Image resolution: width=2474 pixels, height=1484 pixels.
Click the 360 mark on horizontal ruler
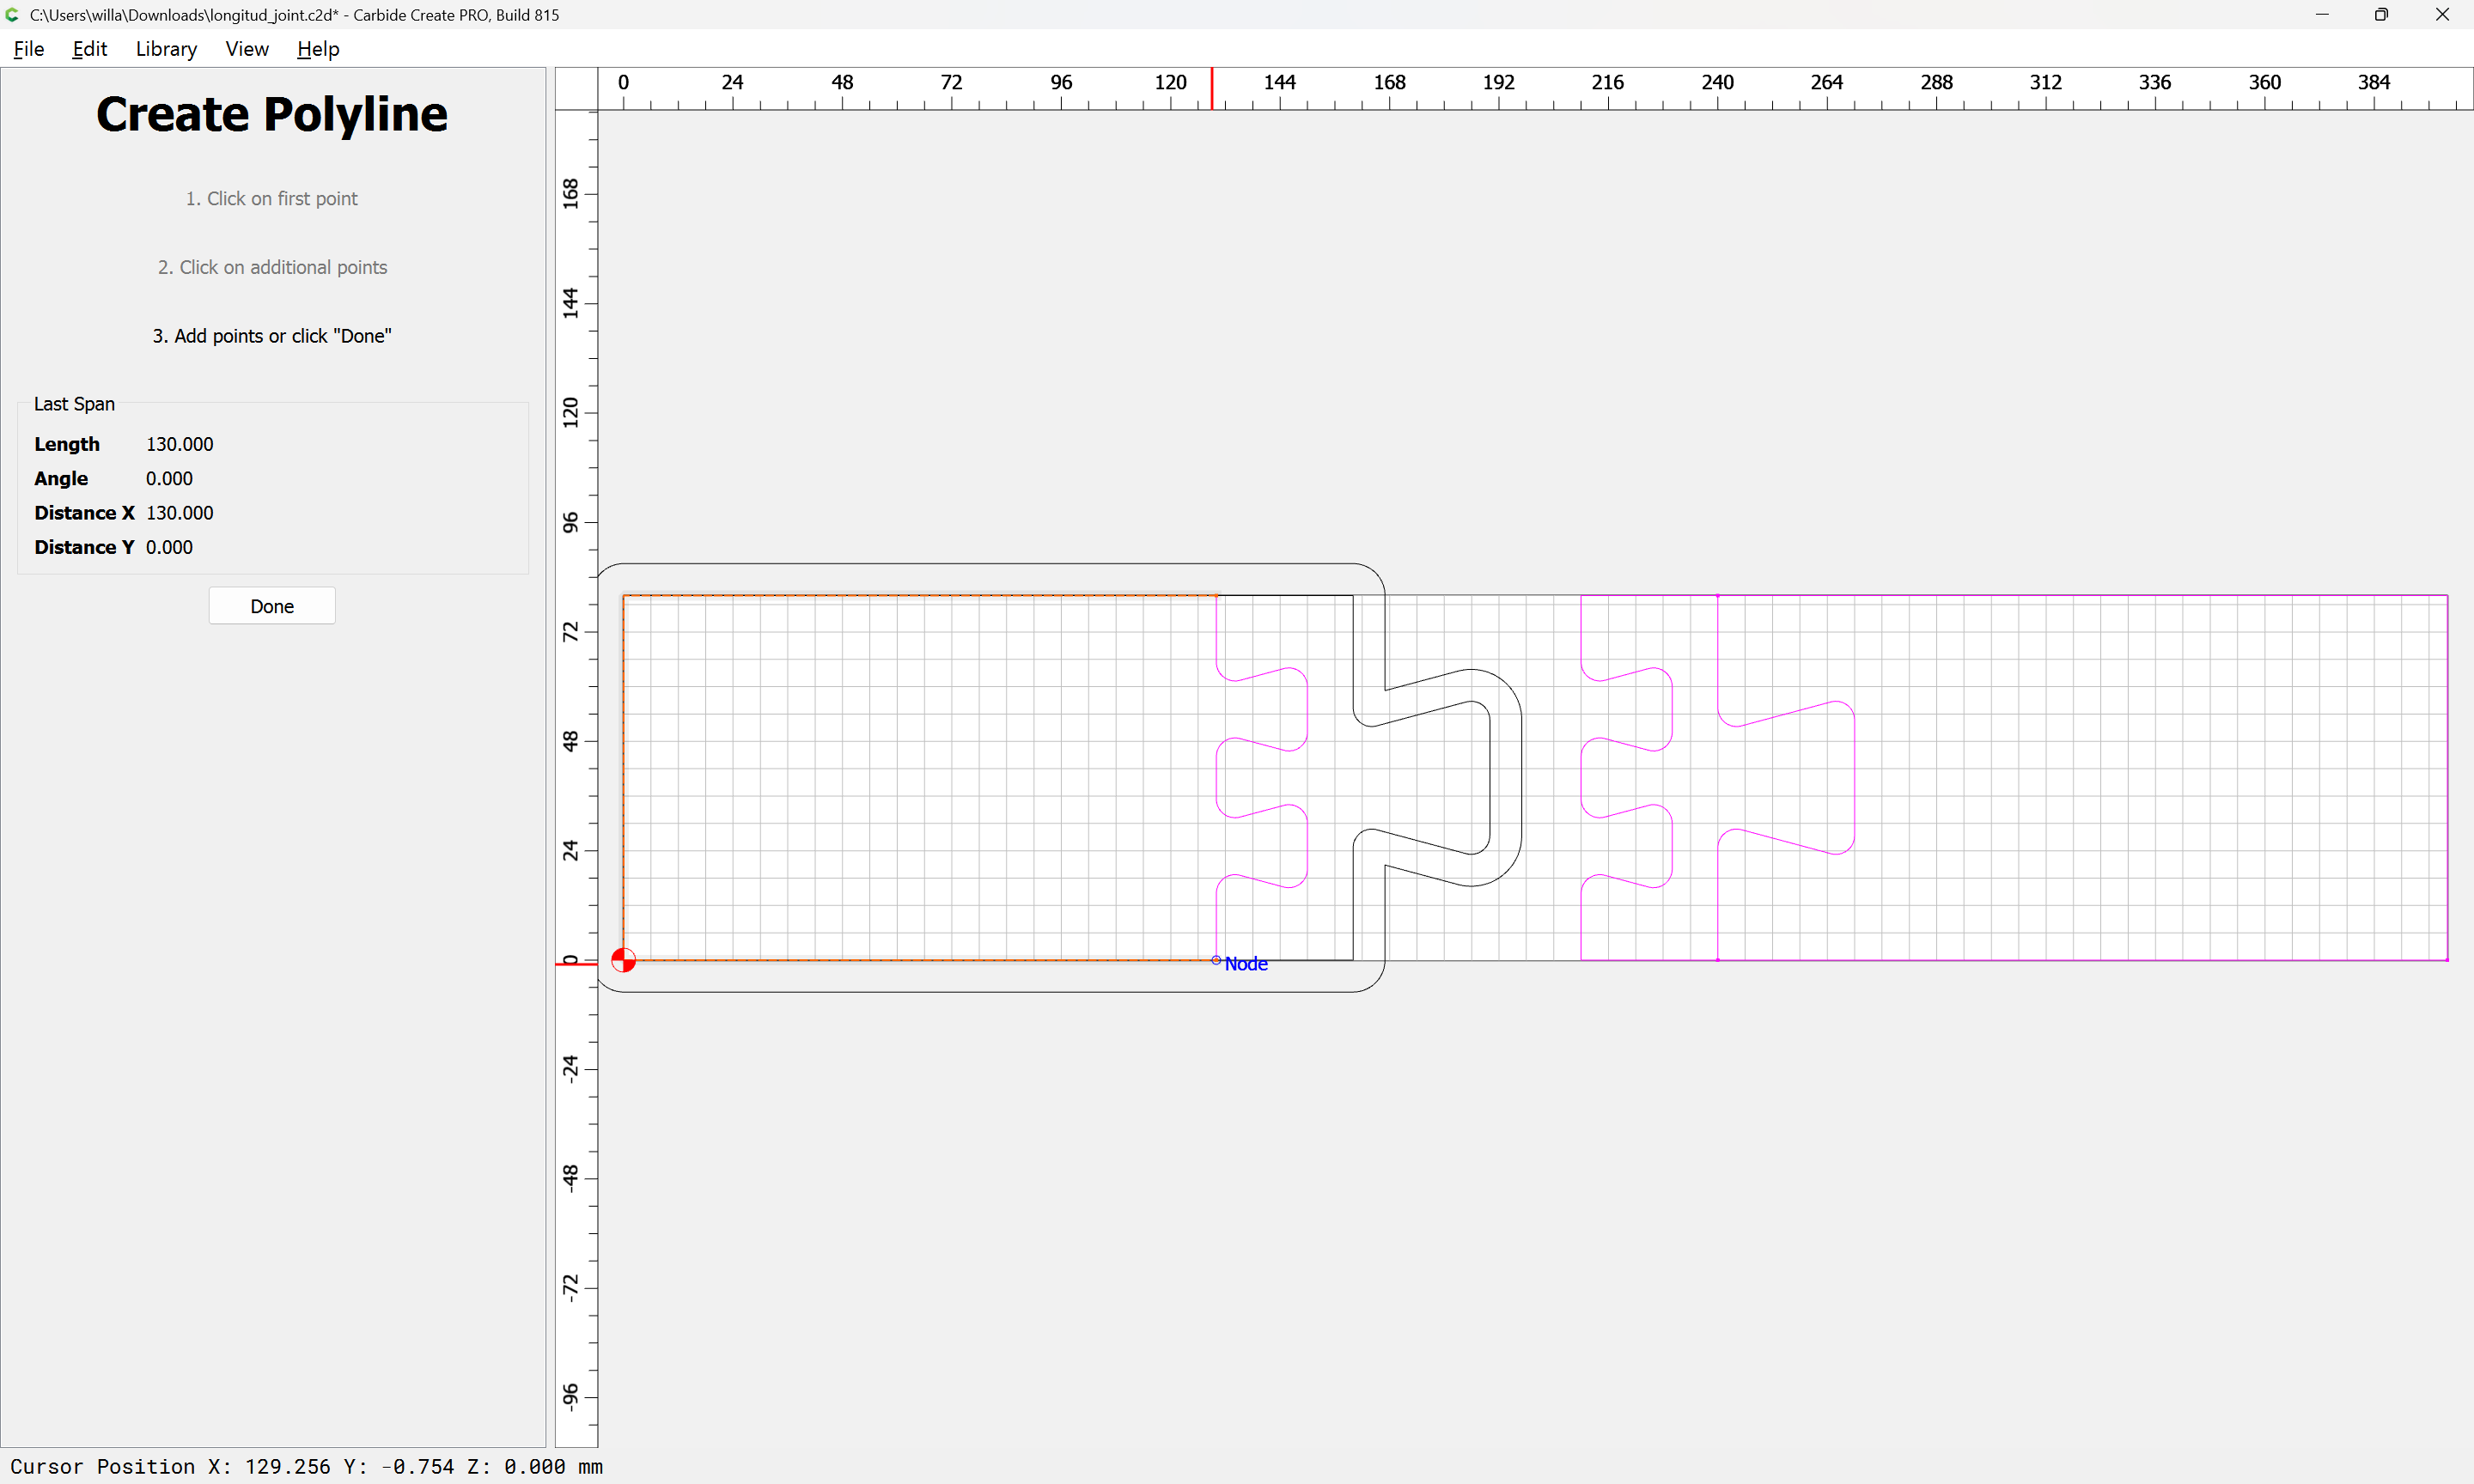pos(2264,82)
